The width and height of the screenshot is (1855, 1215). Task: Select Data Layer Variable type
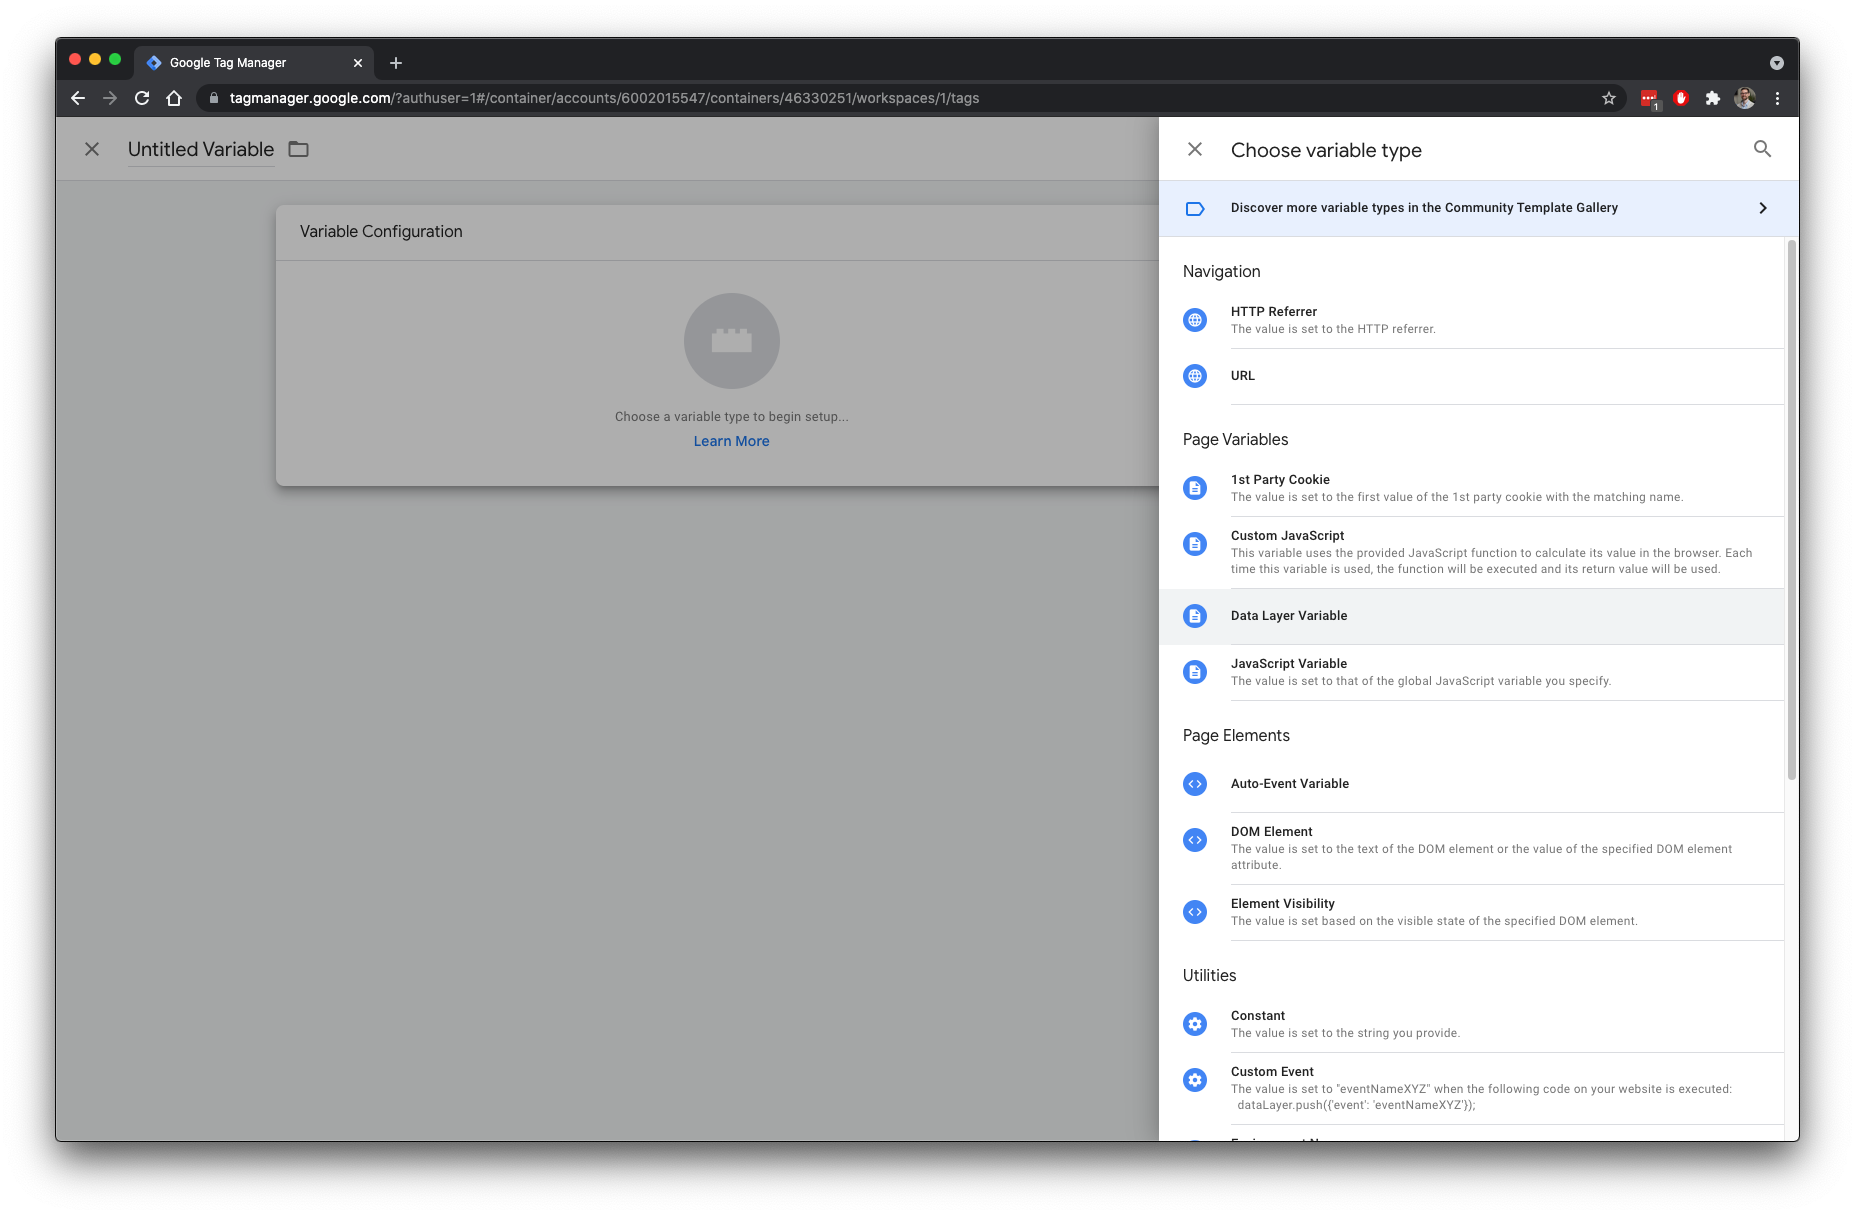1472,616
